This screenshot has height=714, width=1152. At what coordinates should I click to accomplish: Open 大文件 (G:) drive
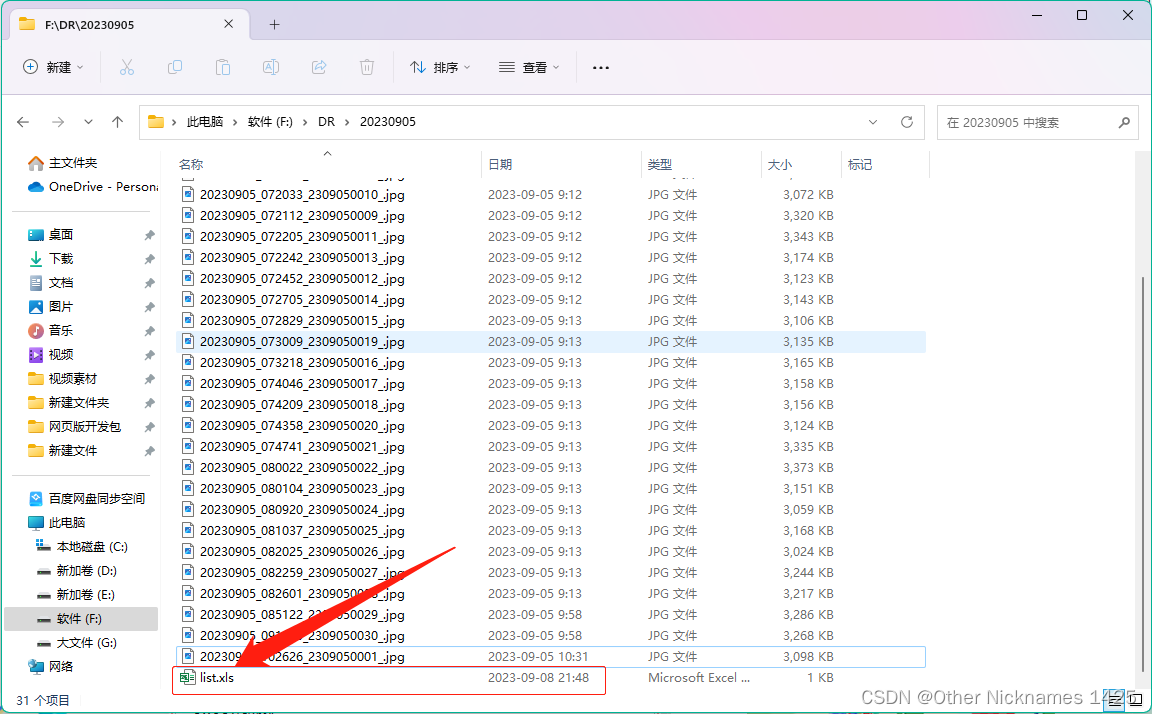tap(87, 643)
